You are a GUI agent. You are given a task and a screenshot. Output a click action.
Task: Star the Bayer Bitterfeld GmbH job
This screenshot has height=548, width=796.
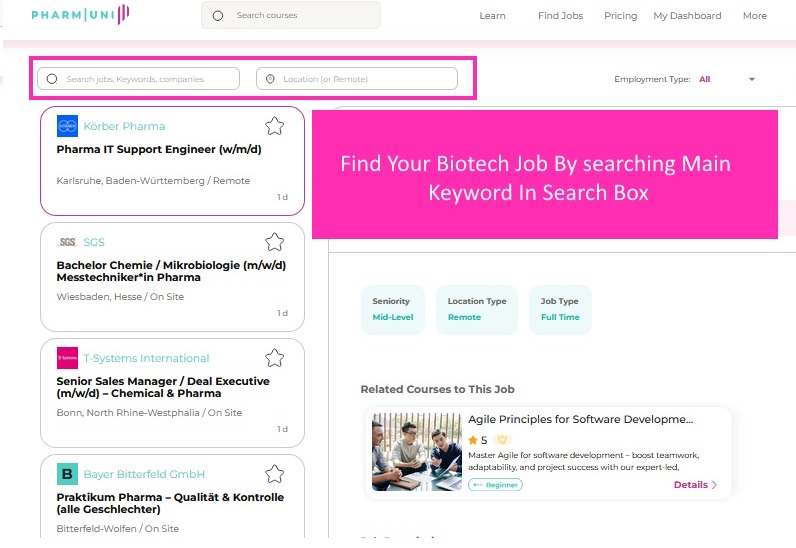coord(275,474)
